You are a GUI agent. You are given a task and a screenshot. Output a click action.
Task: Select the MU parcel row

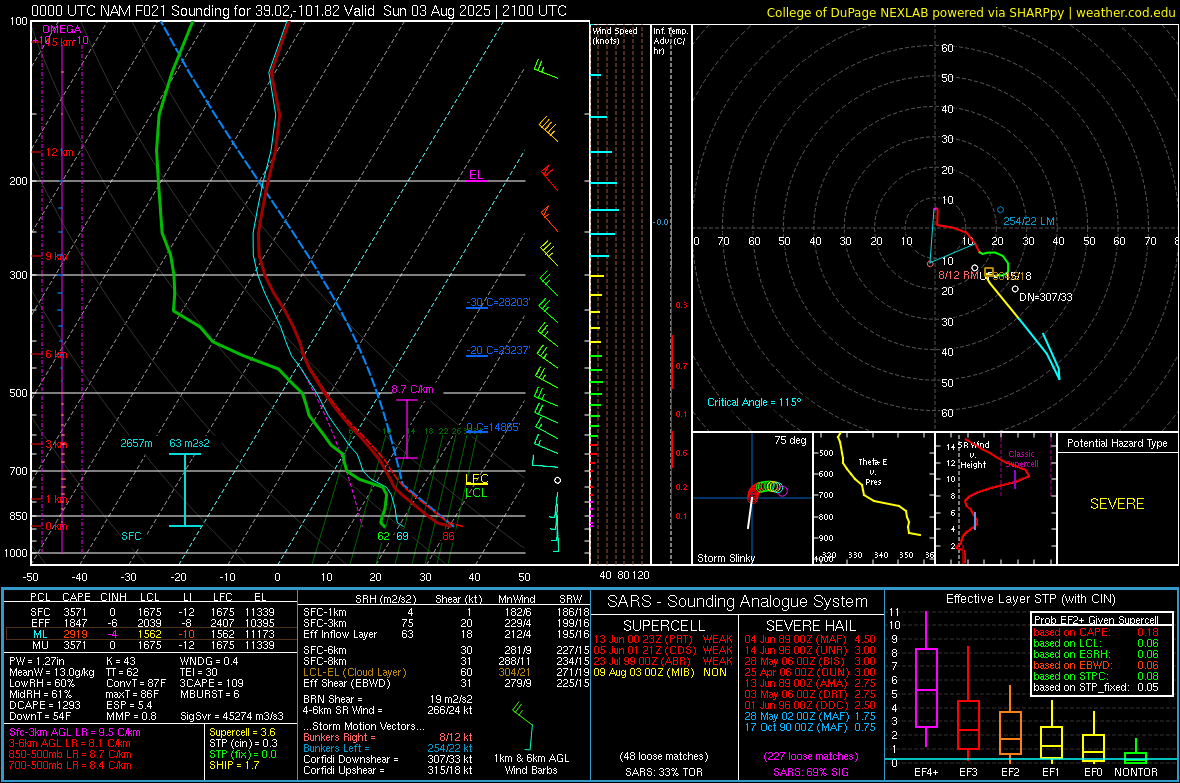[151, 645]
